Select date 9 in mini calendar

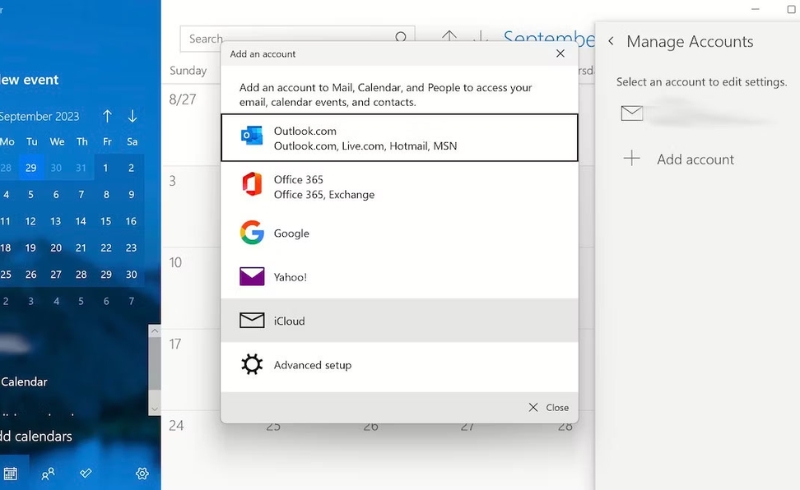click(132, 194)
